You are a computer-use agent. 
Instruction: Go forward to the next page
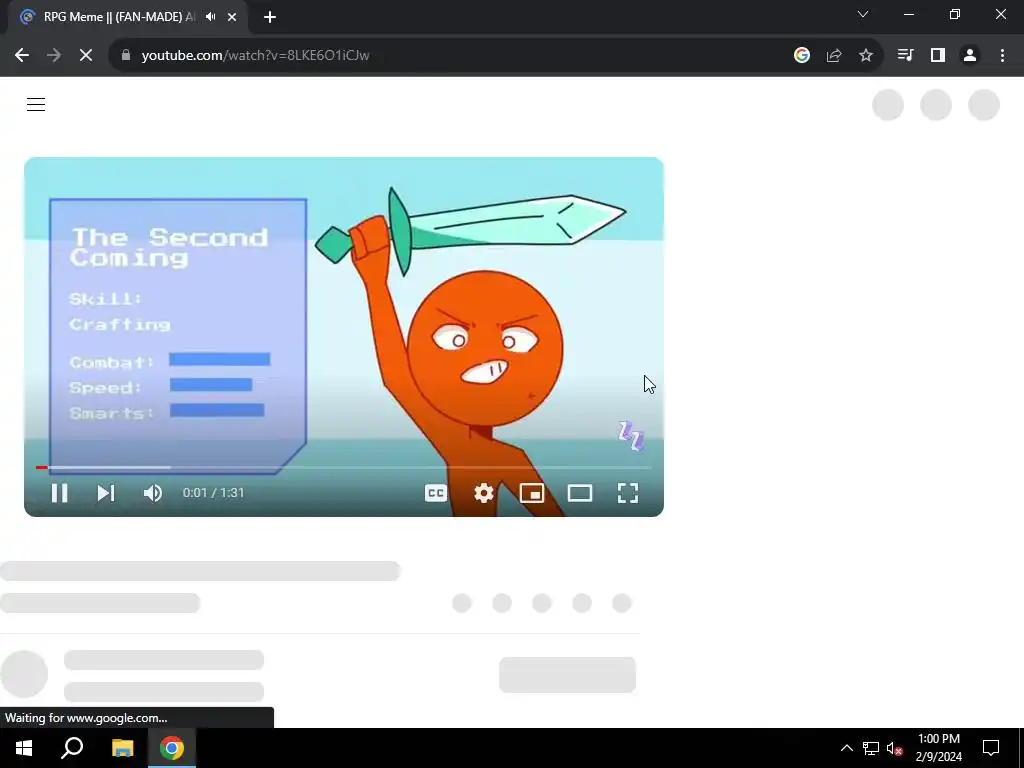[x=54, y=56]
